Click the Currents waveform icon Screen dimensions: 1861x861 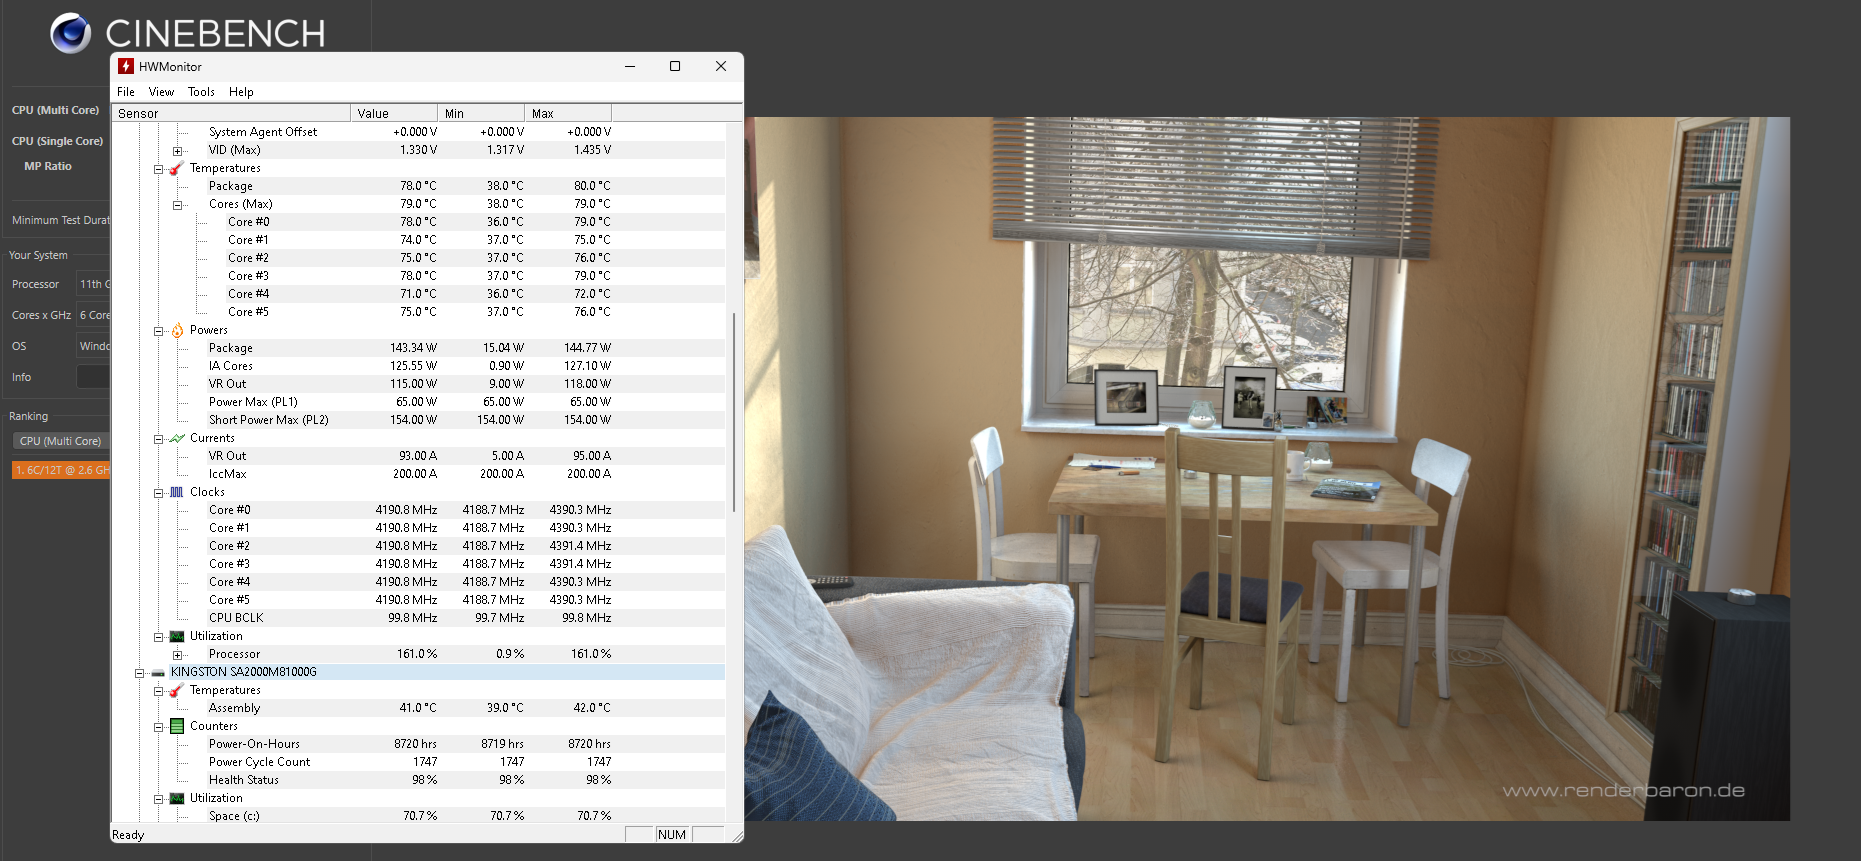coord(177,438)
